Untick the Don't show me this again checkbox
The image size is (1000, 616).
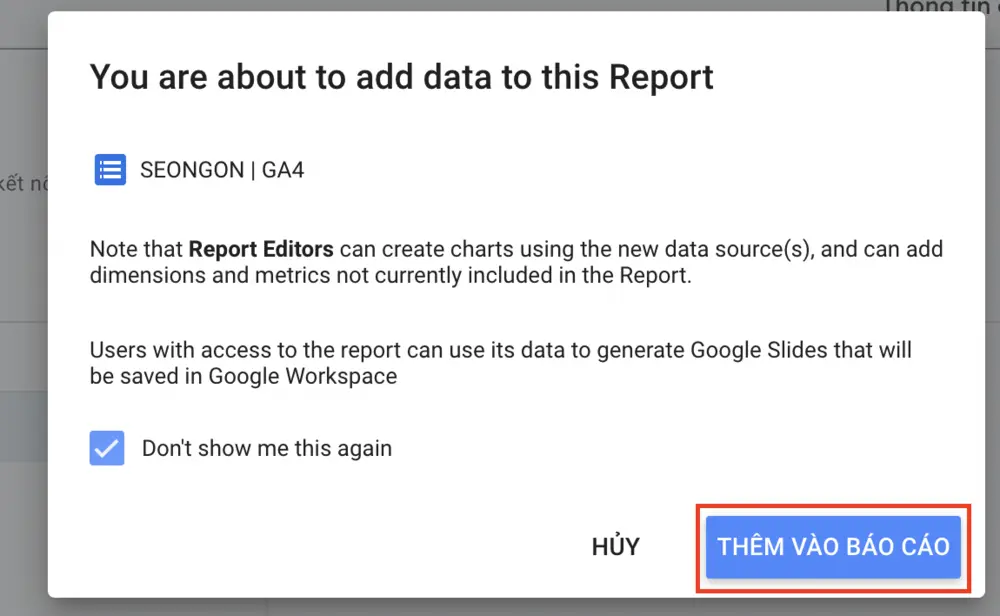click(107, 448)
